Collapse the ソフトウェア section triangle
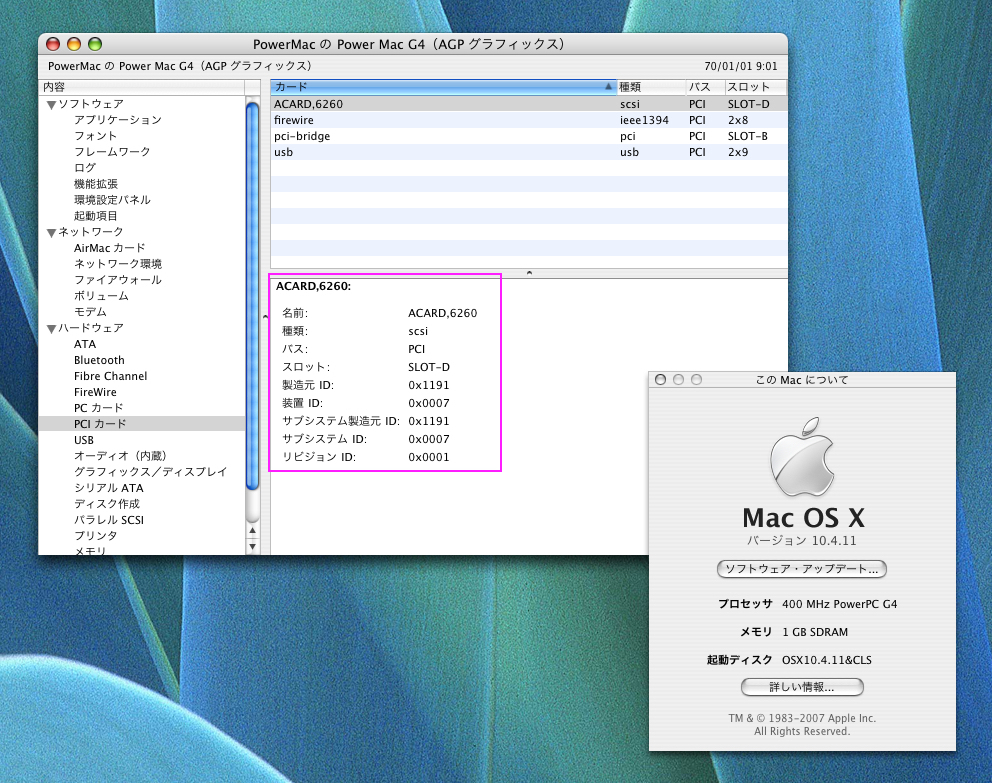This screenshot has width=992, height=783. coord(51,104)
